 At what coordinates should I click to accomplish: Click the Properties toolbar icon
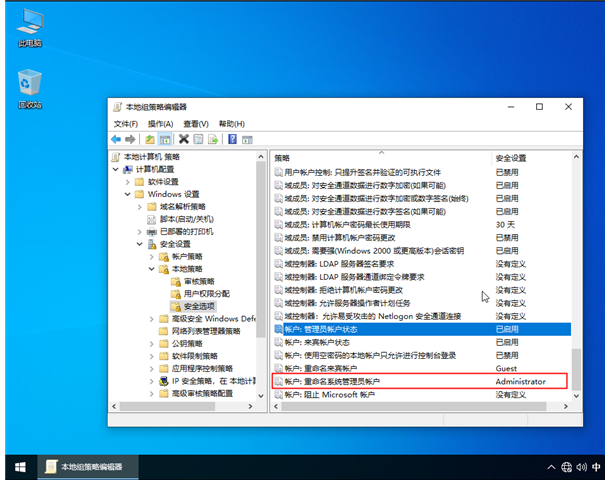199,139
